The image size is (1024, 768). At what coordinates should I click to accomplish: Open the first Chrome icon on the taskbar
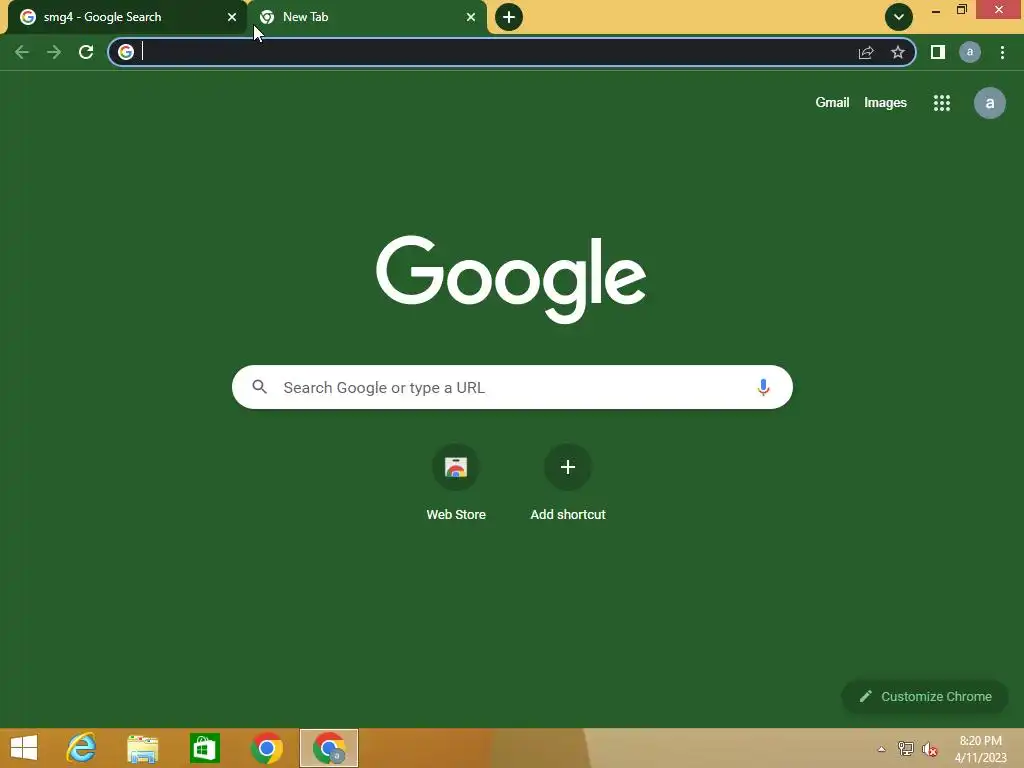point(266,748)
